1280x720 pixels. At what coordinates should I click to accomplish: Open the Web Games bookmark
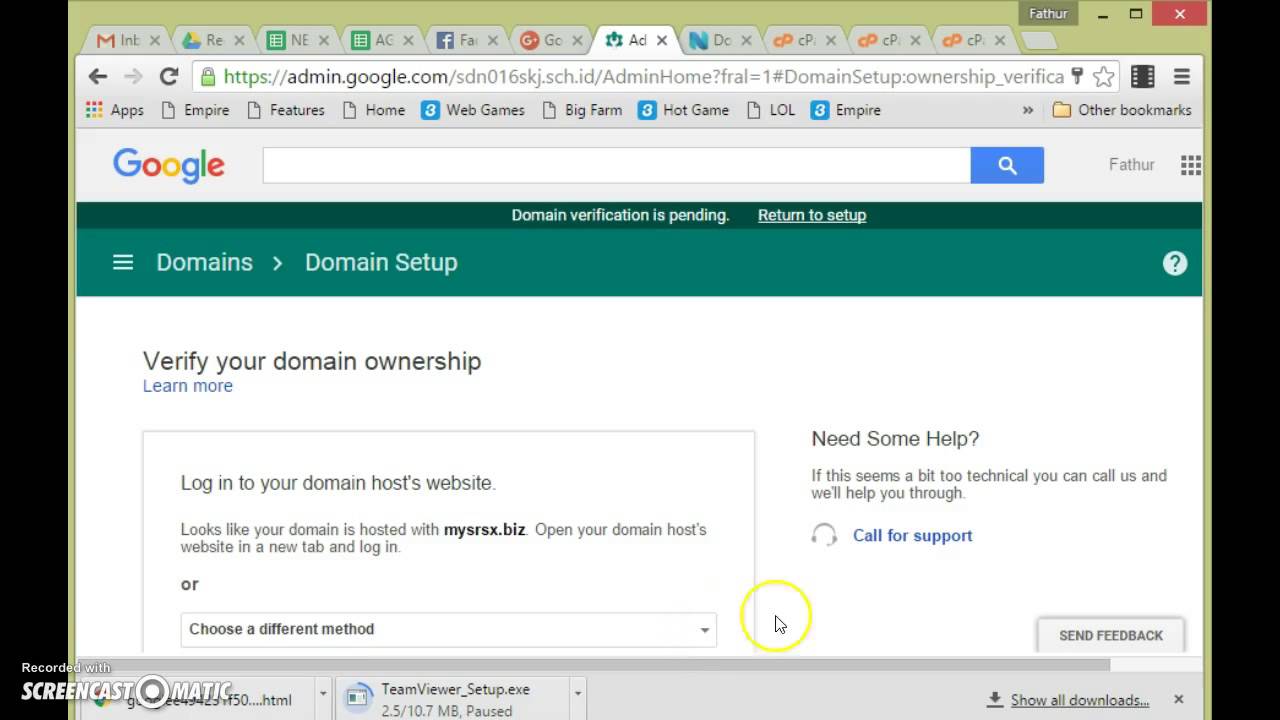coord(473,110)
